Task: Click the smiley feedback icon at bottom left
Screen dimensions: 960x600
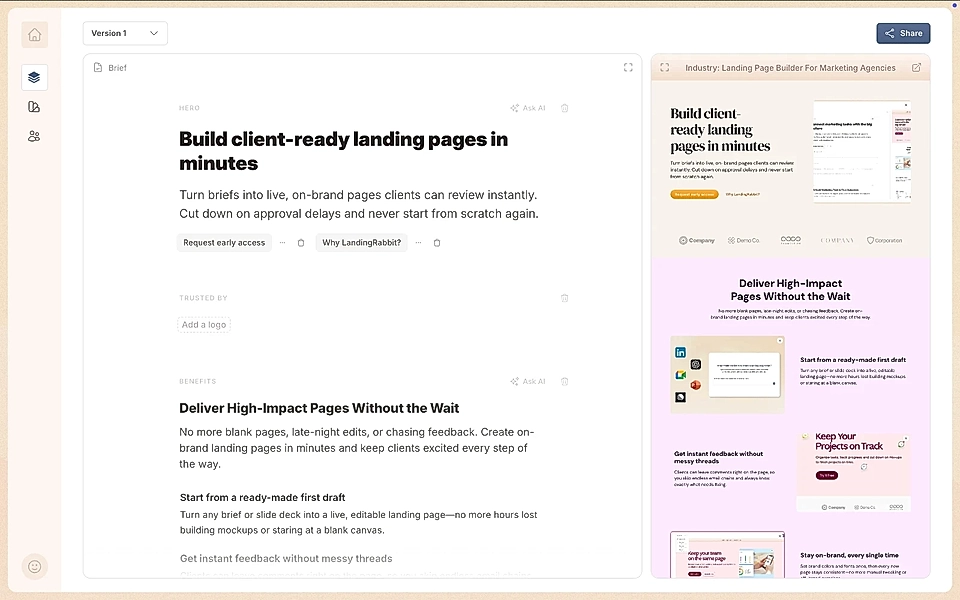Action: click(x=34, y=566)
